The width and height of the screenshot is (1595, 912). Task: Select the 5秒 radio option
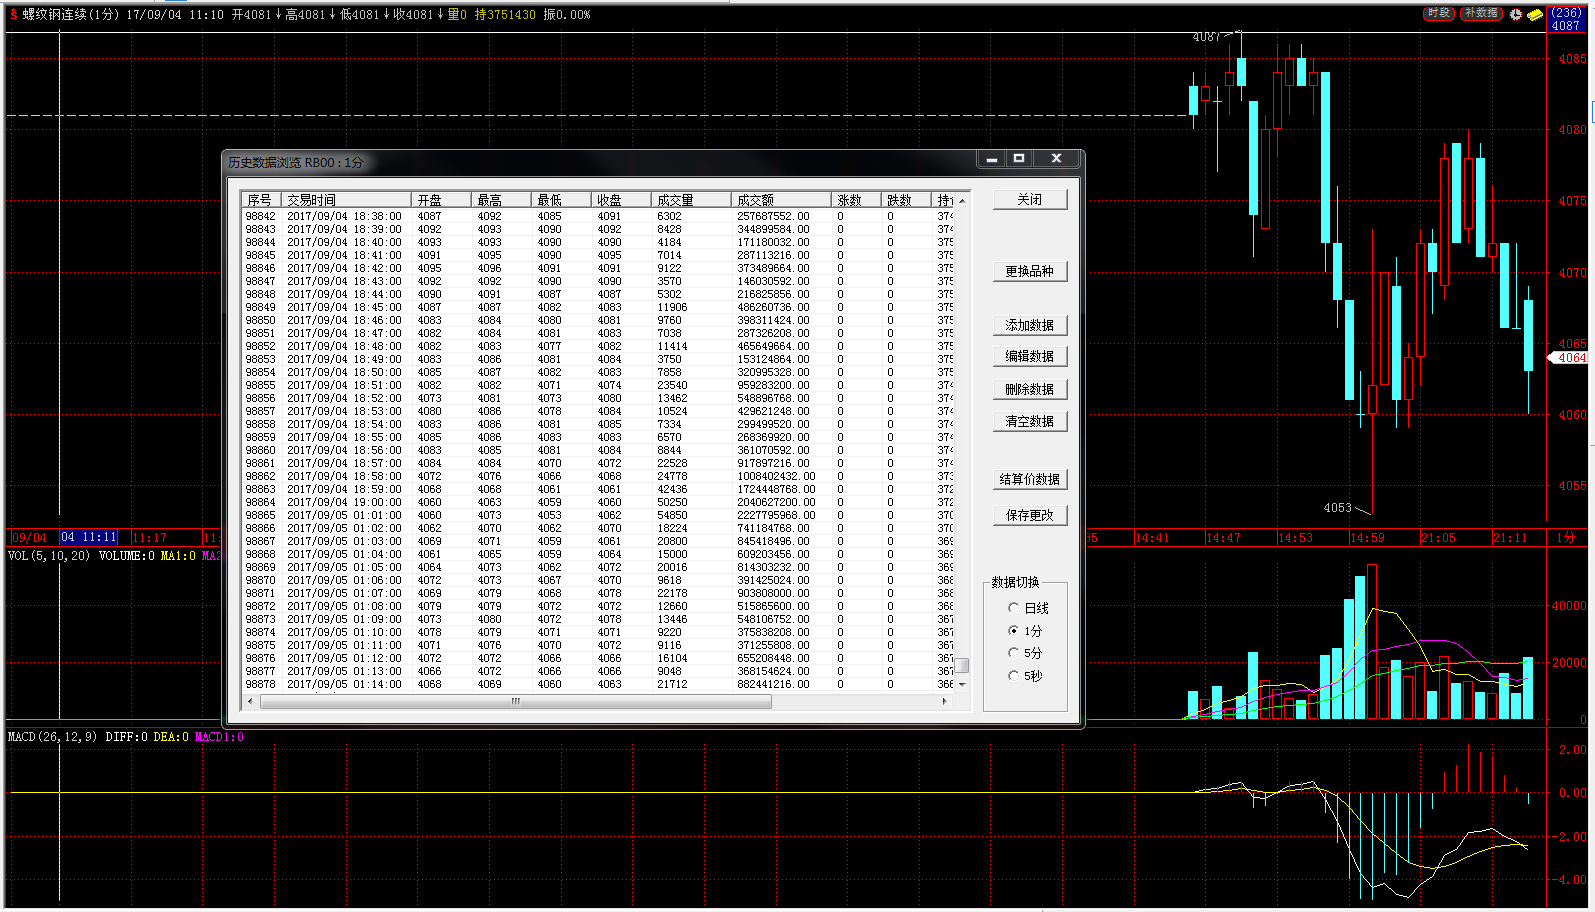click(1013, 676)
